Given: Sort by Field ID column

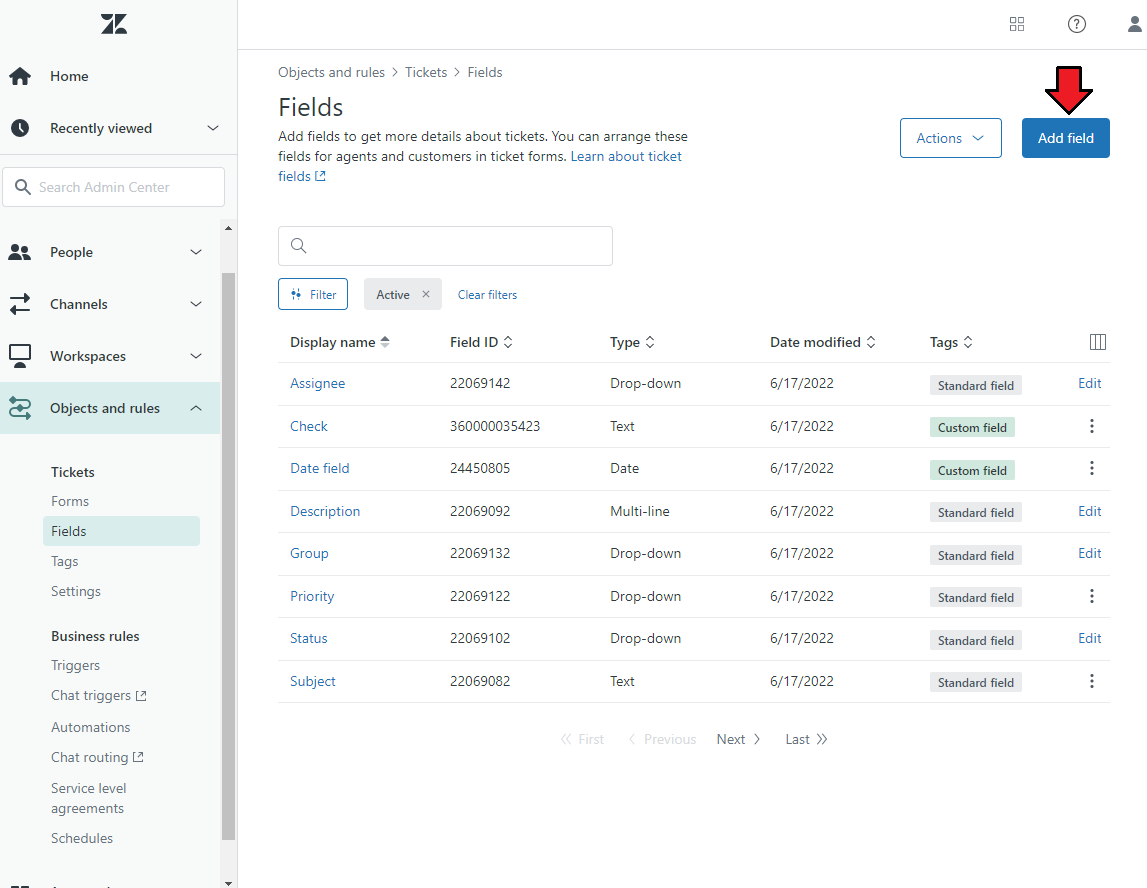Looking at the screenshot, I should click(x=481, y=342).
